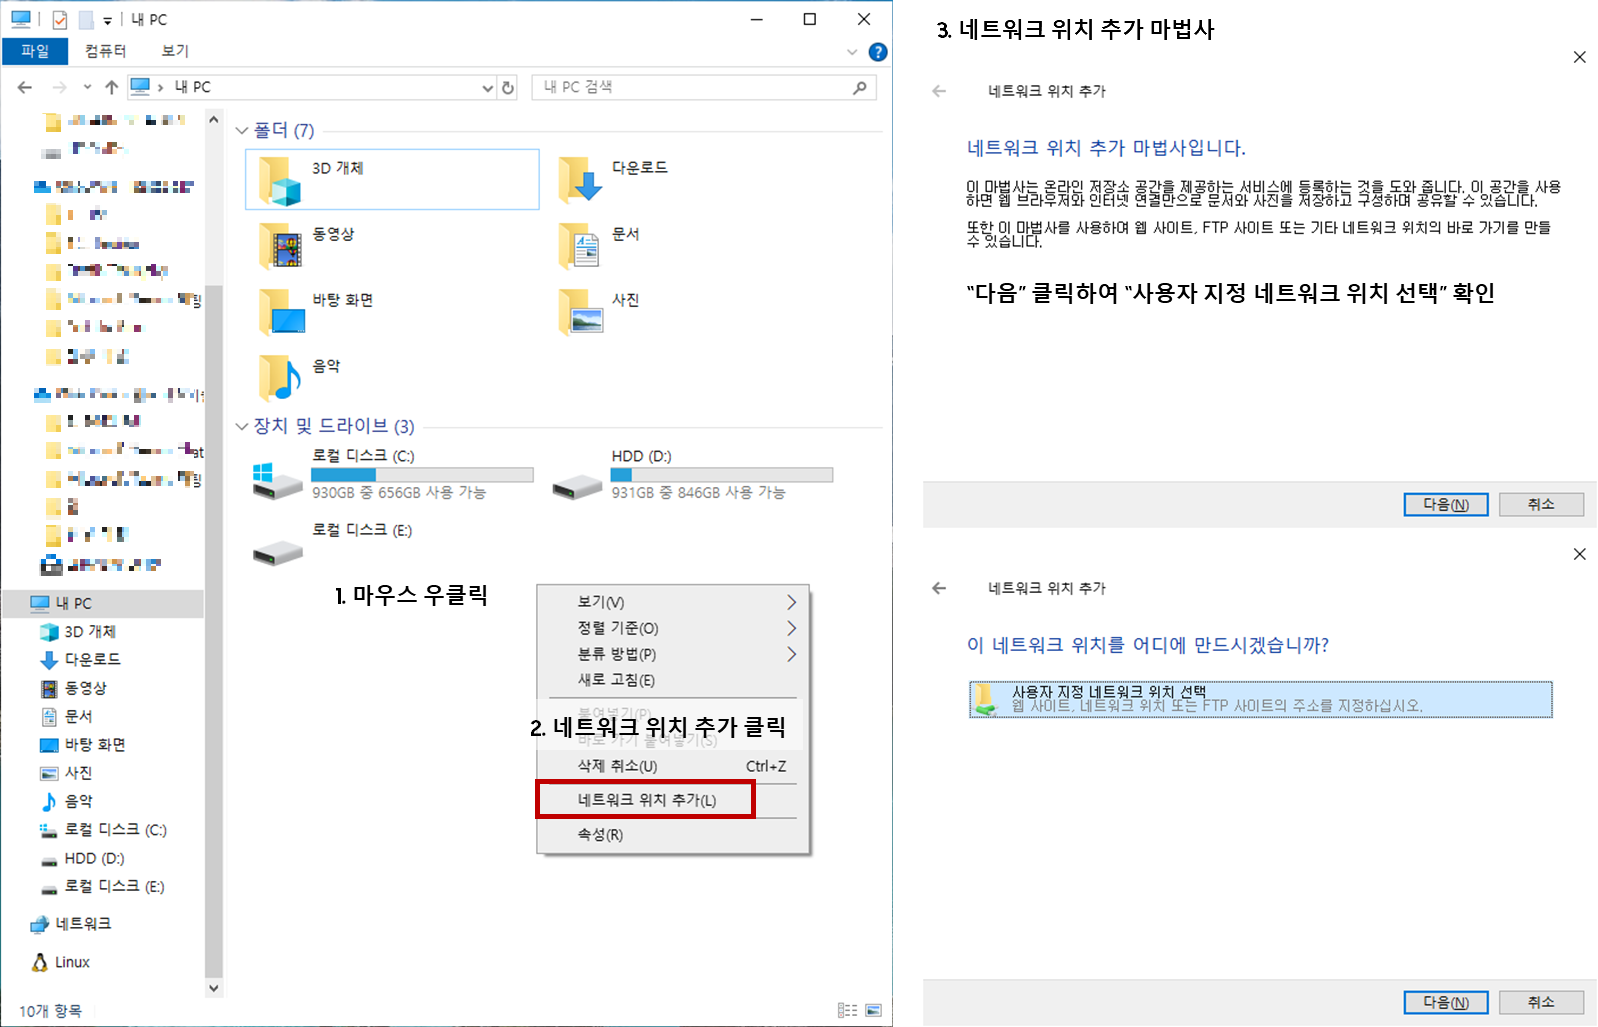1598x1027 pixels.
Task: Open recent locations dropdown arrow
Action: coord(87,88)
